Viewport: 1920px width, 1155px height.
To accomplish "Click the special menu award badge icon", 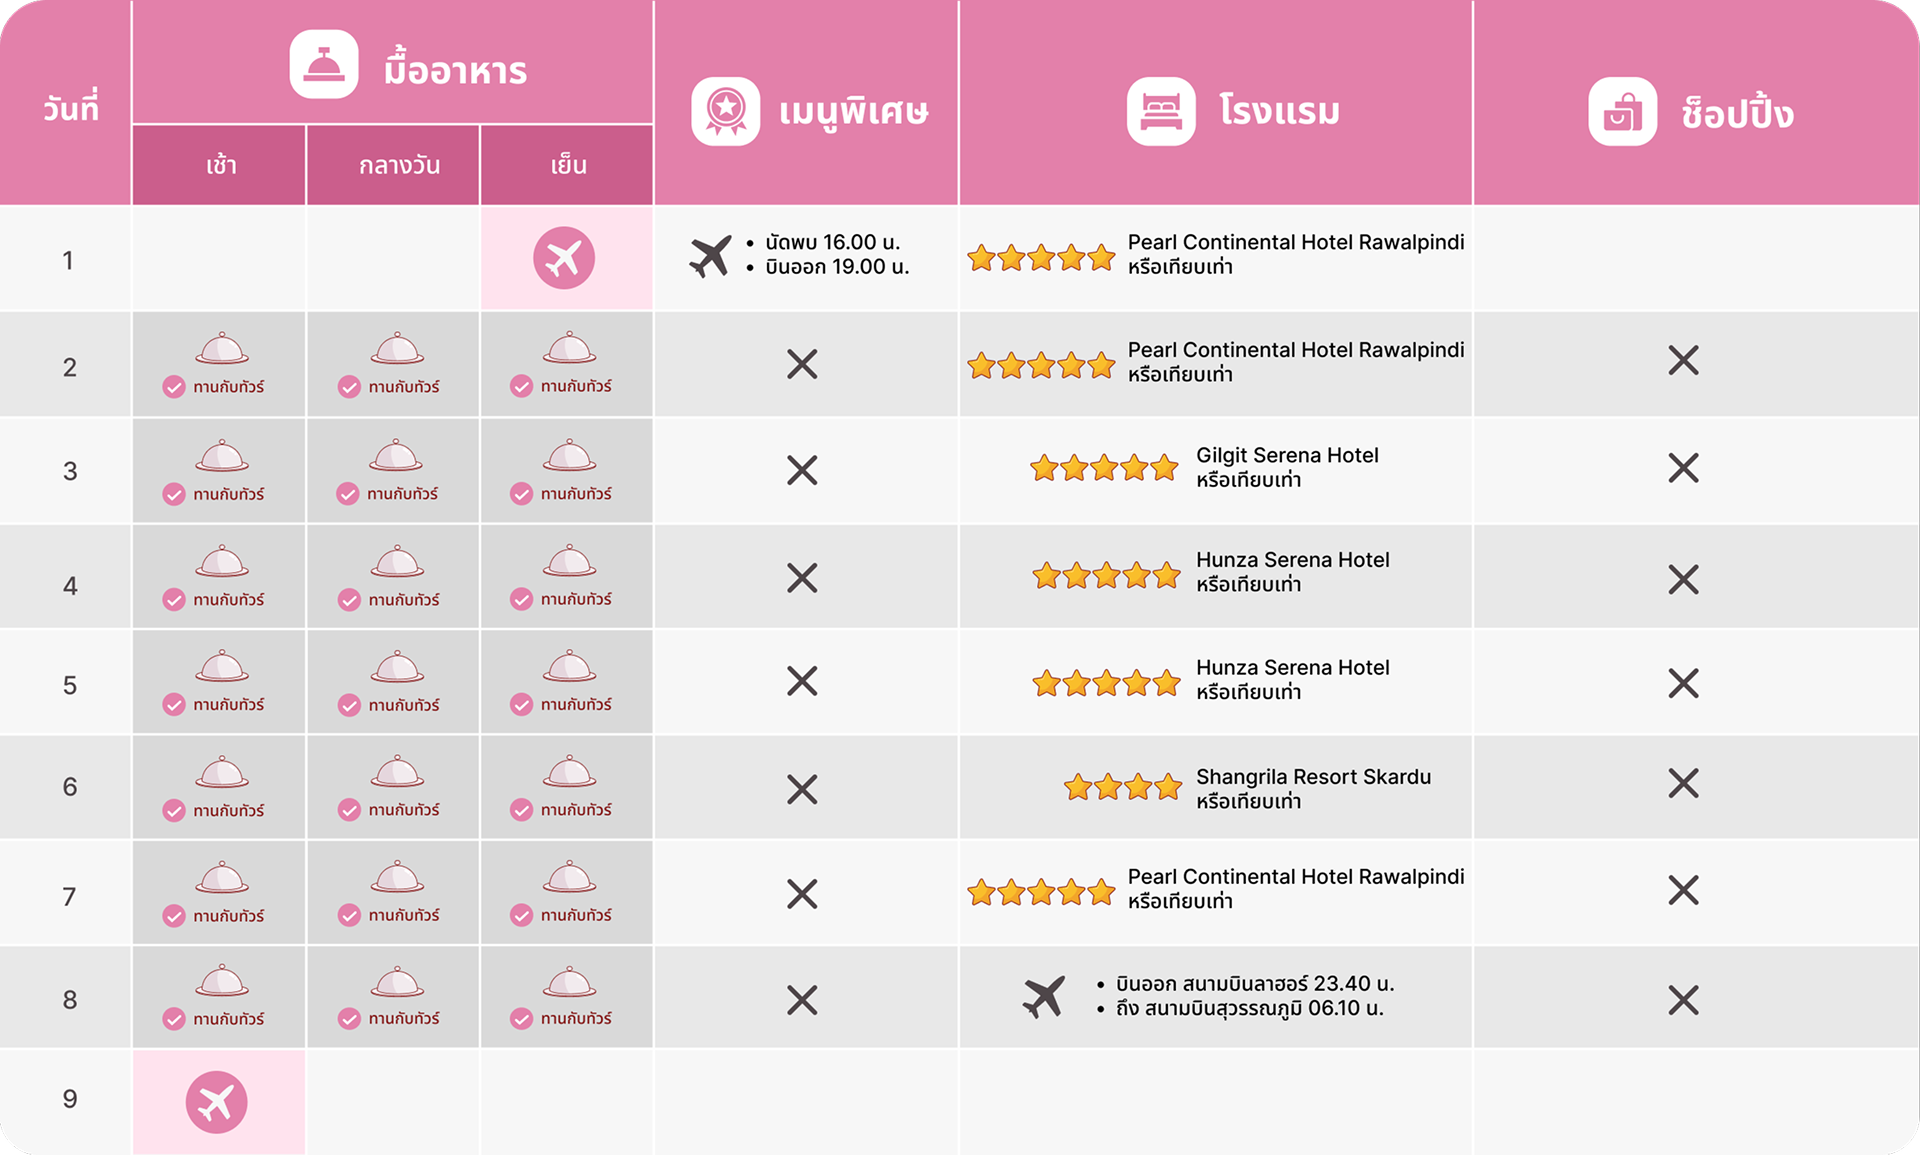I will (726, 111).
